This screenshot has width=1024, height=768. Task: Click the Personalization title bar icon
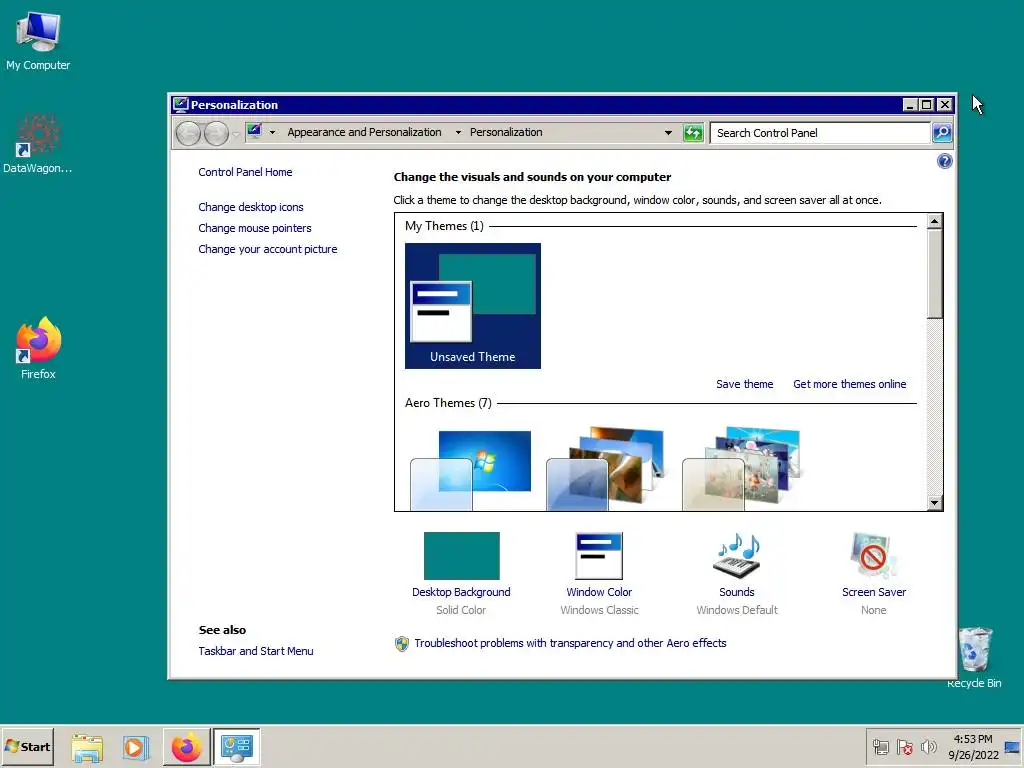click(x=180, y=104)
